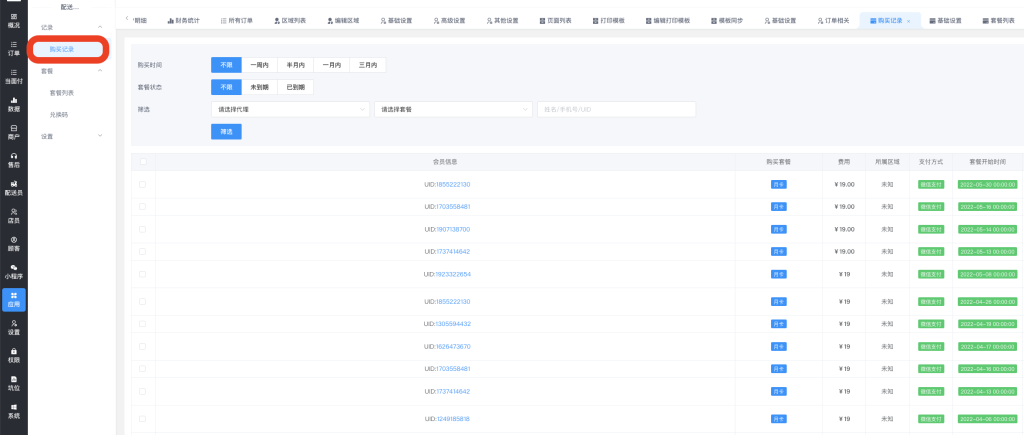Open the 请选择套餐 dropdown
Screen dimensions: 1024x435
click(x=453, y=109)
